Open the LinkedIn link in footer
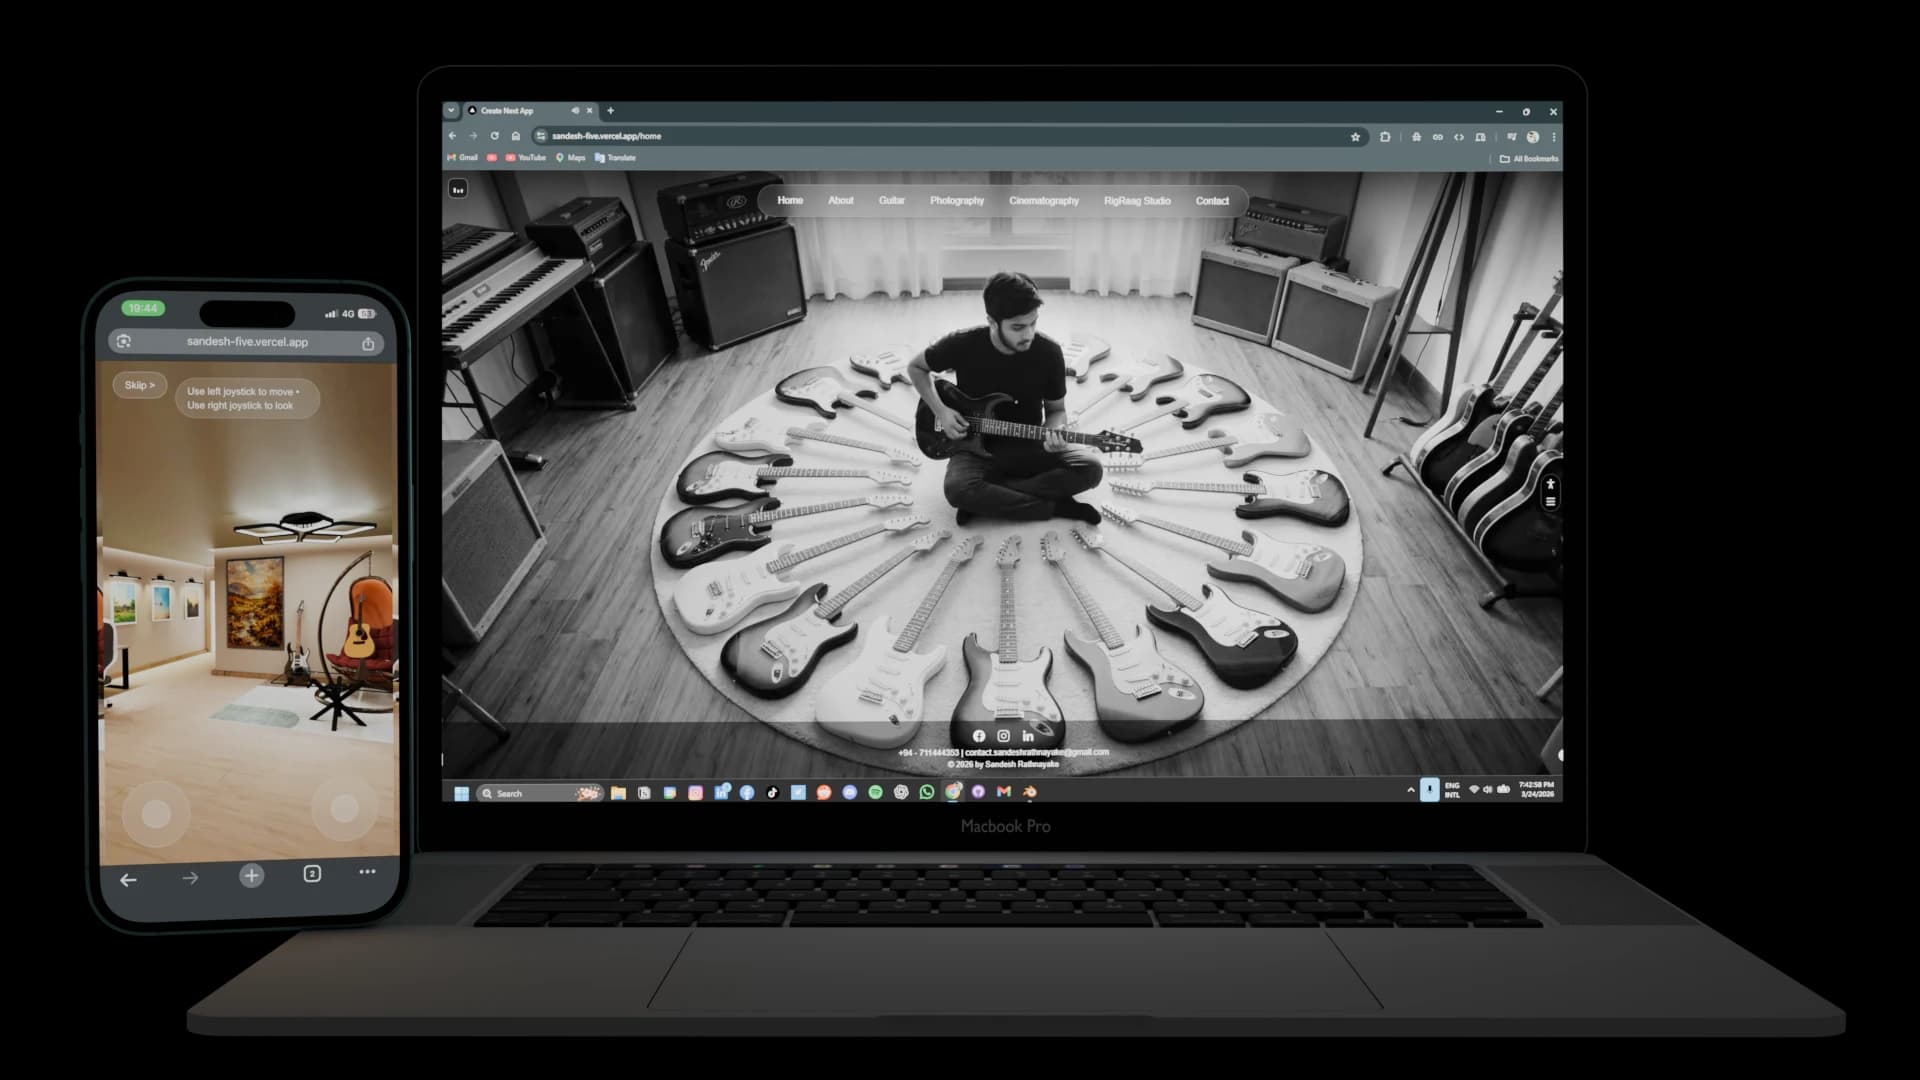Image resolution: width=1920 pixels, height=1080 pixels. [x=1028, y=736]
